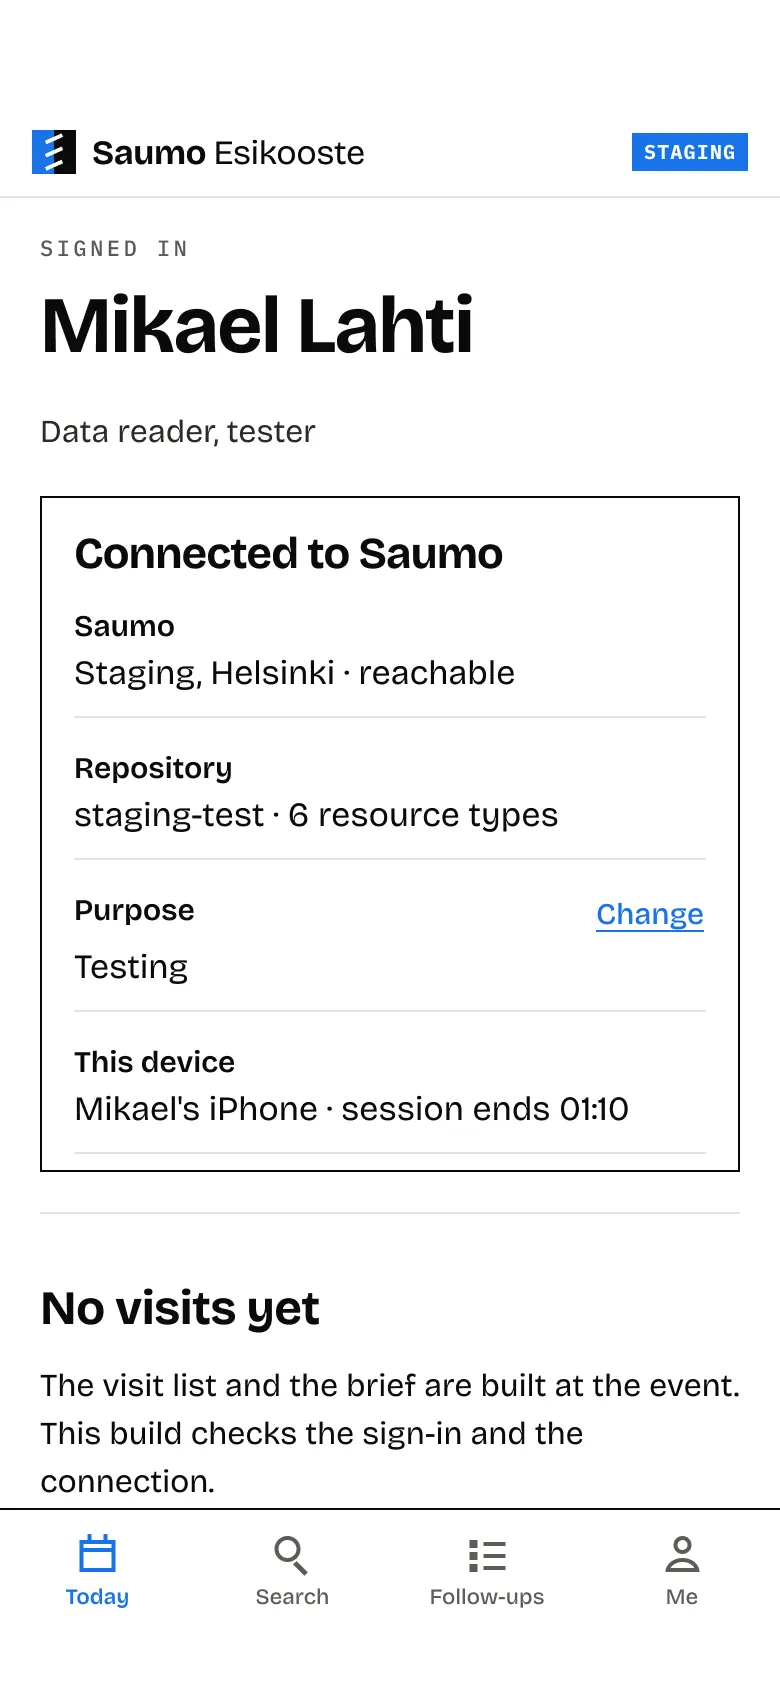Tap the Saumo Esikooste logo icon
The width and height of the screenshot is (780, 1688).
[54, 152]
